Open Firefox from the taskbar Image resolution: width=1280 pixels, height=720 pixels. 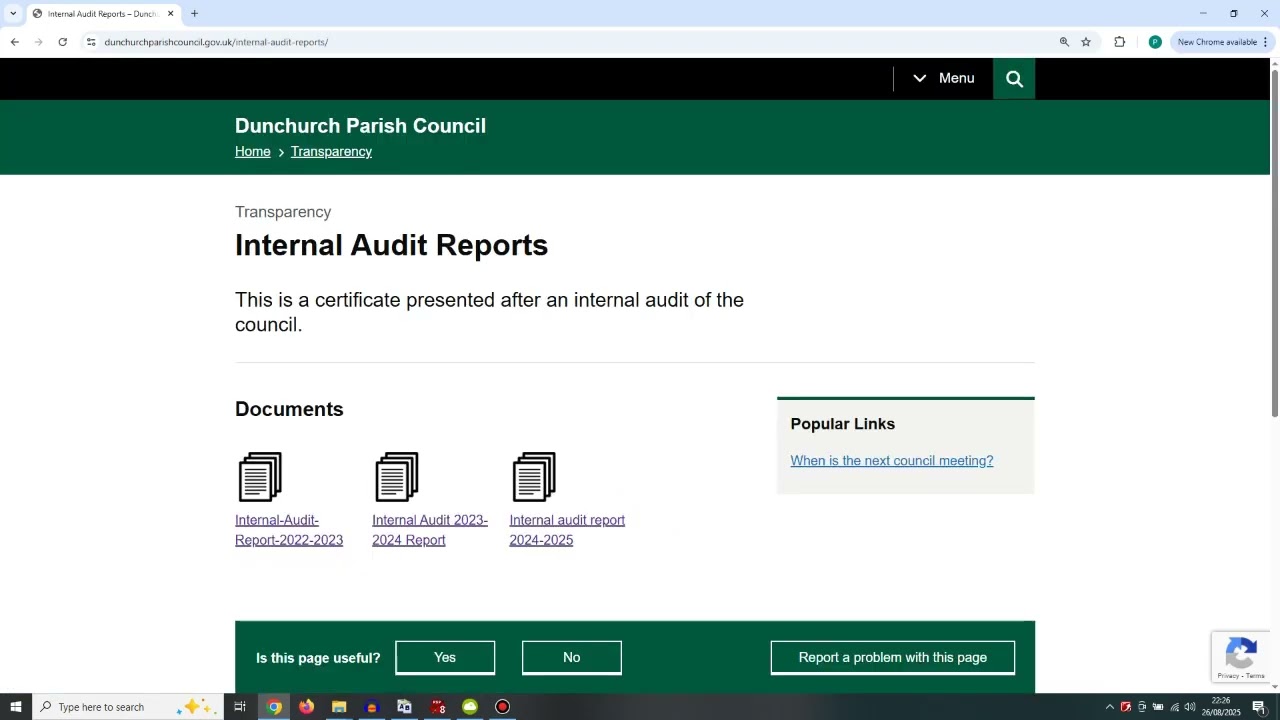click(x=306, y=707)
